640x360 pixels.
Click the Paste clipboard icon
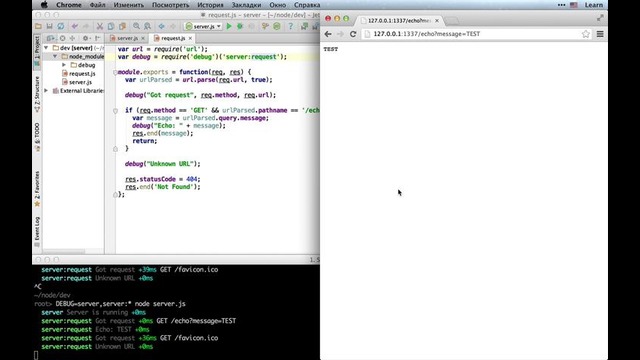(122, 26)
